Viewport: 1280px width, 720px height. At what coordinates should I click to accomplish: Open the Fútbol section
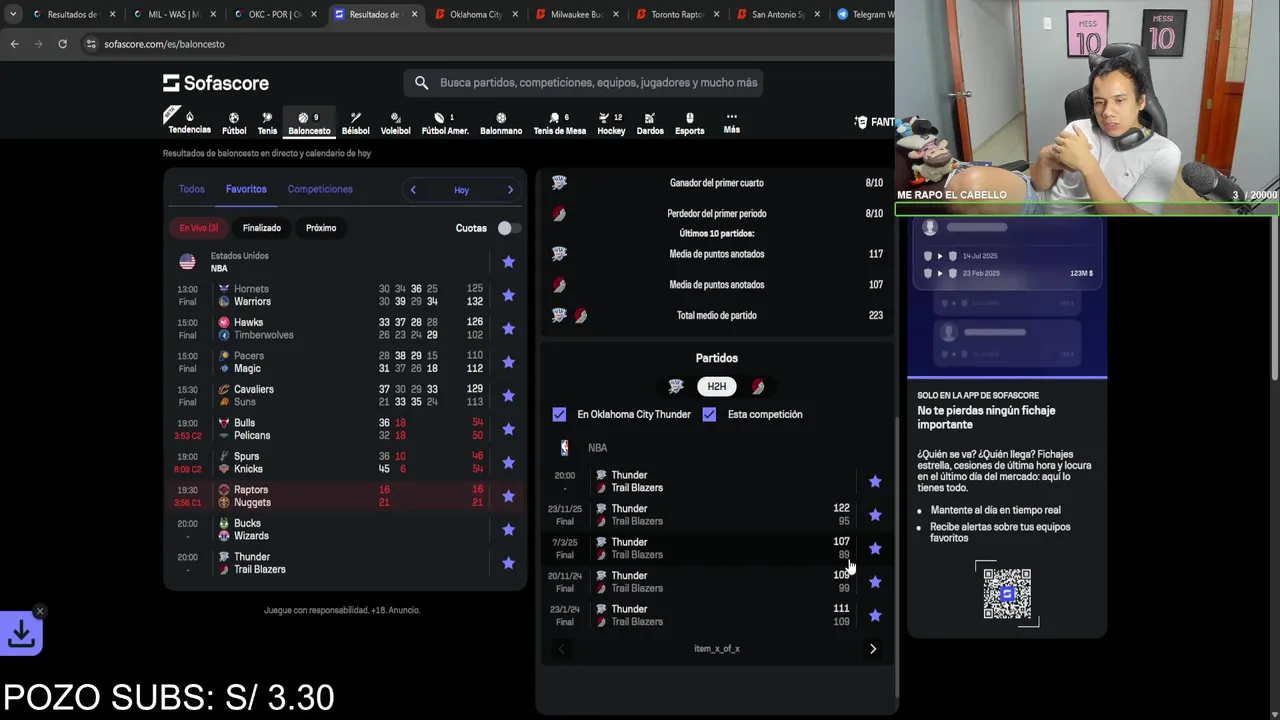(x=234, y=123)
